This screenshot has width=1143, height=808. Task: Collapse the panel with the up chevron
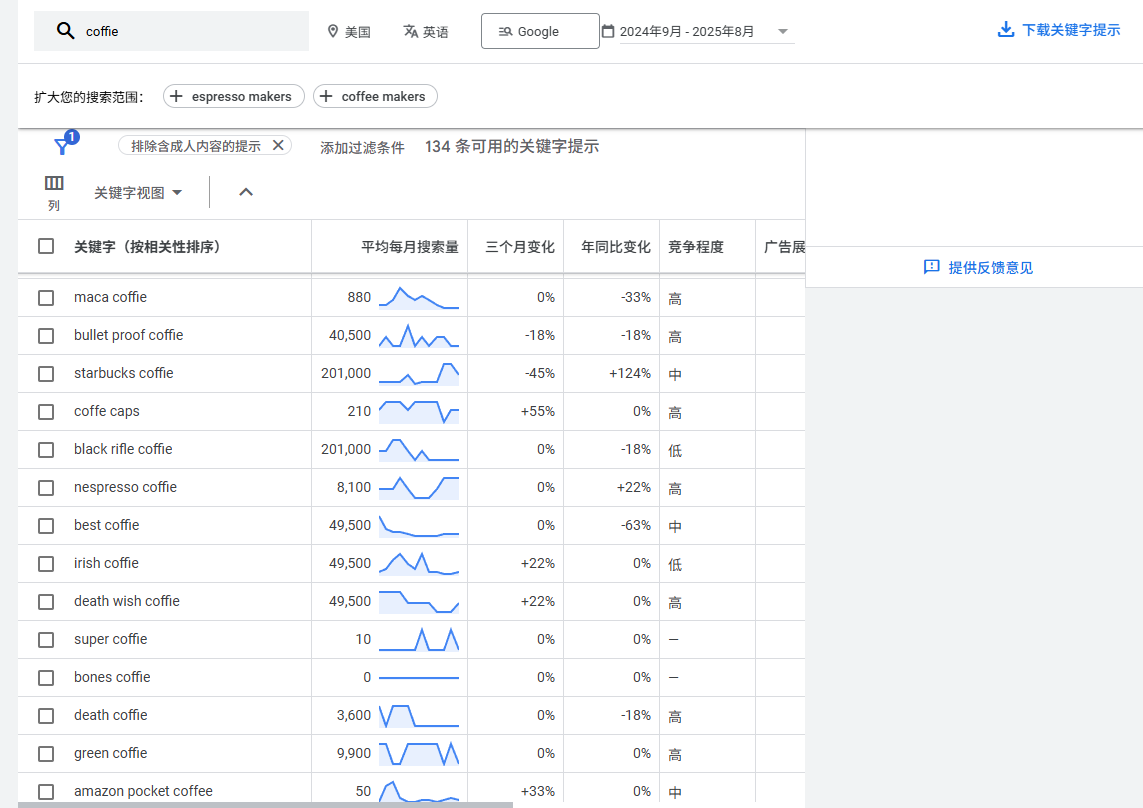[246, 192]
